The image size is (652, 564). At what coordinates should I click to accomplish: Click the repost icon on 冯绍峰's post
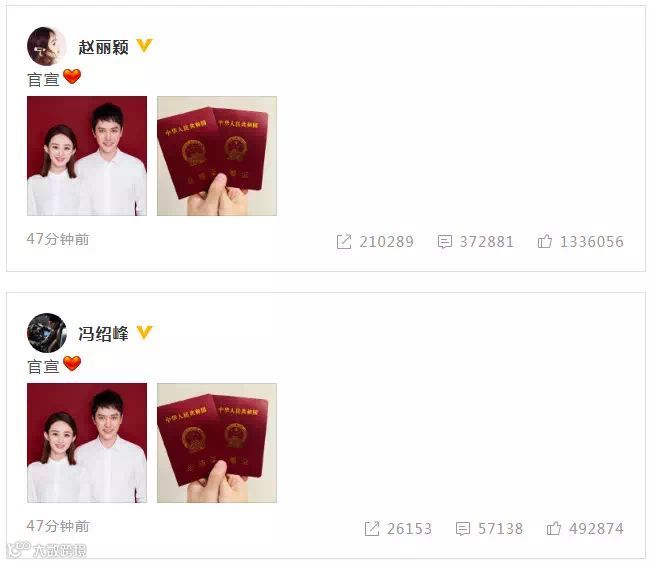(372, 529)
